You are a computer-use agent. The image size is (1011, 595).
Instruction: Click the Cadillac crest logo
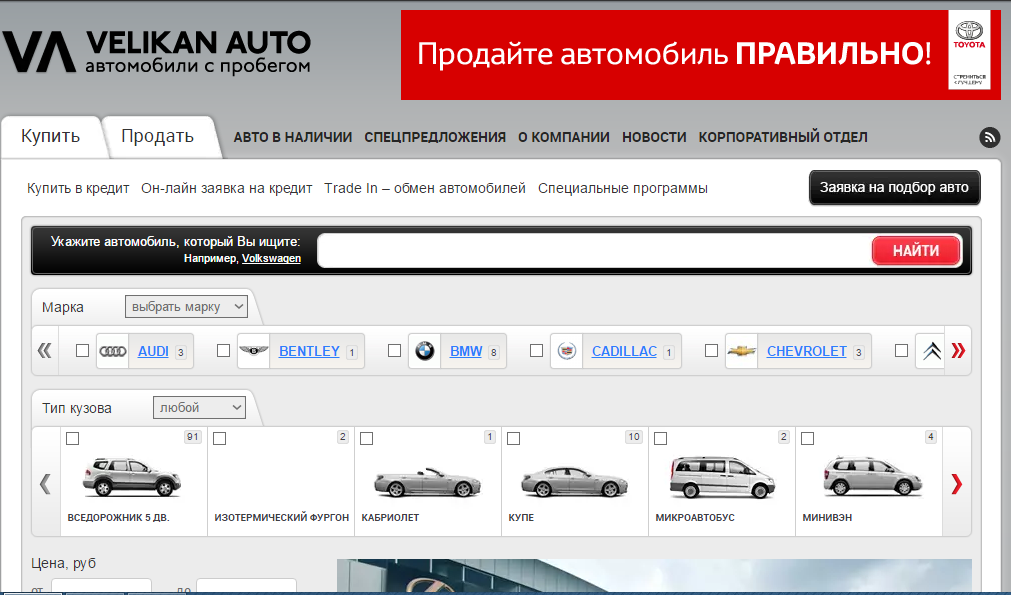(x=566, y=351)
